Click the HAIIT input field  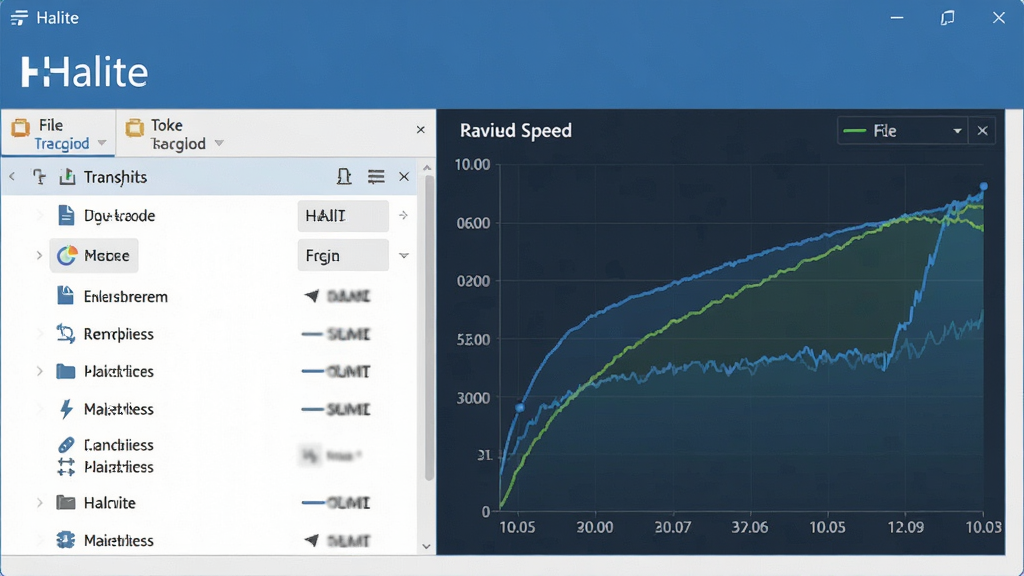click(x=343, y=216)
